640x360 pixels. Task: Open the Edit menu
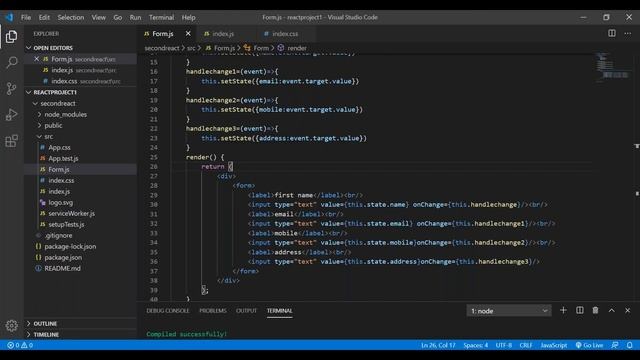coord(44,18)
